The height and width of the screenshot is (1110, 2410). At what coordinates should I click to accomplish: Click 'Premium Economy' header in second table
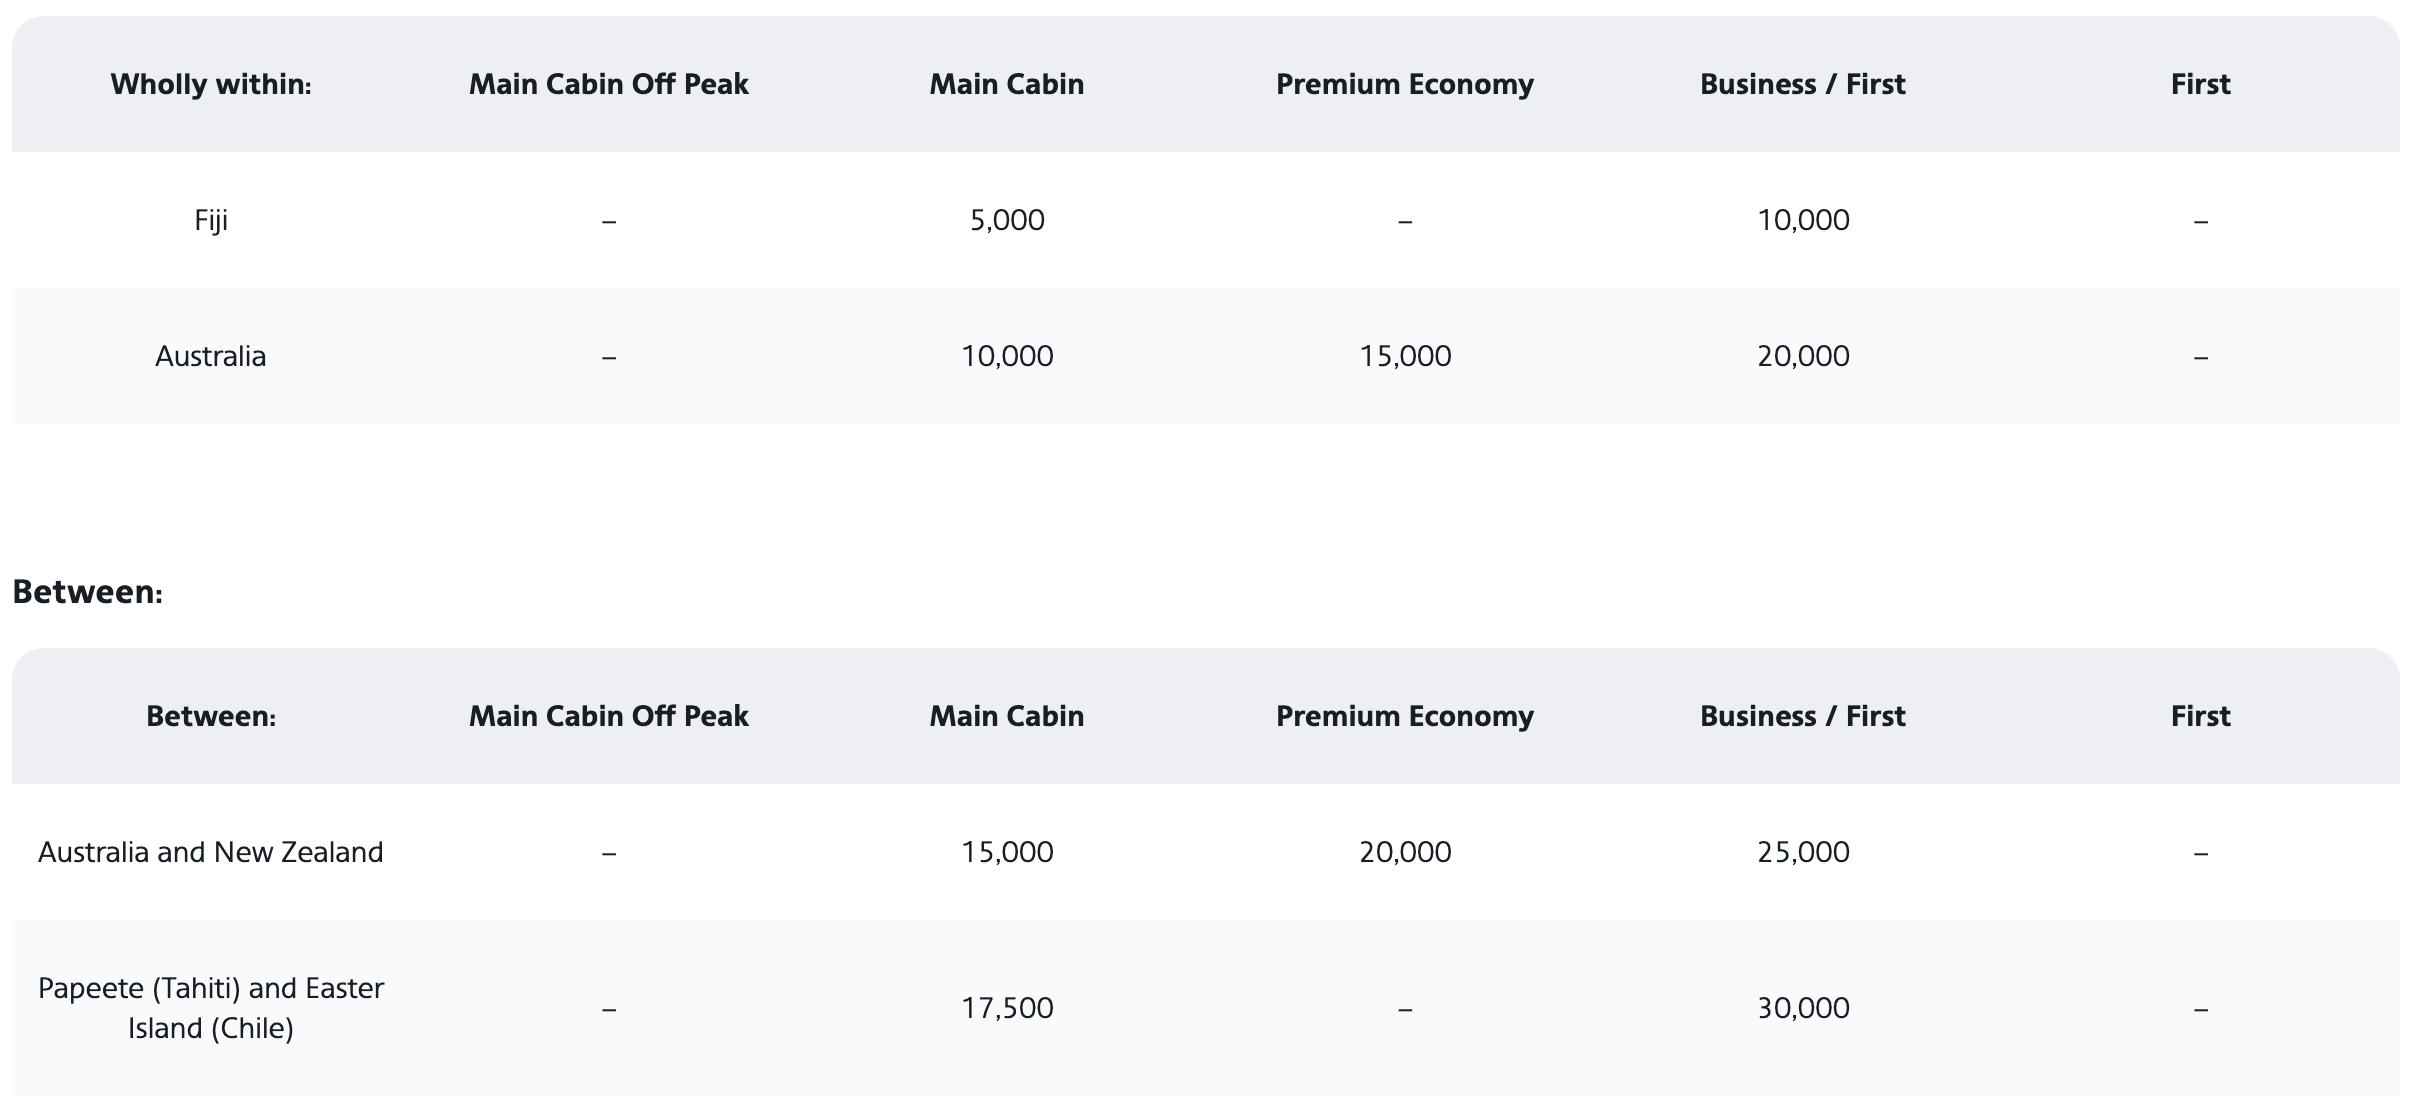[x=1405, y=716]
